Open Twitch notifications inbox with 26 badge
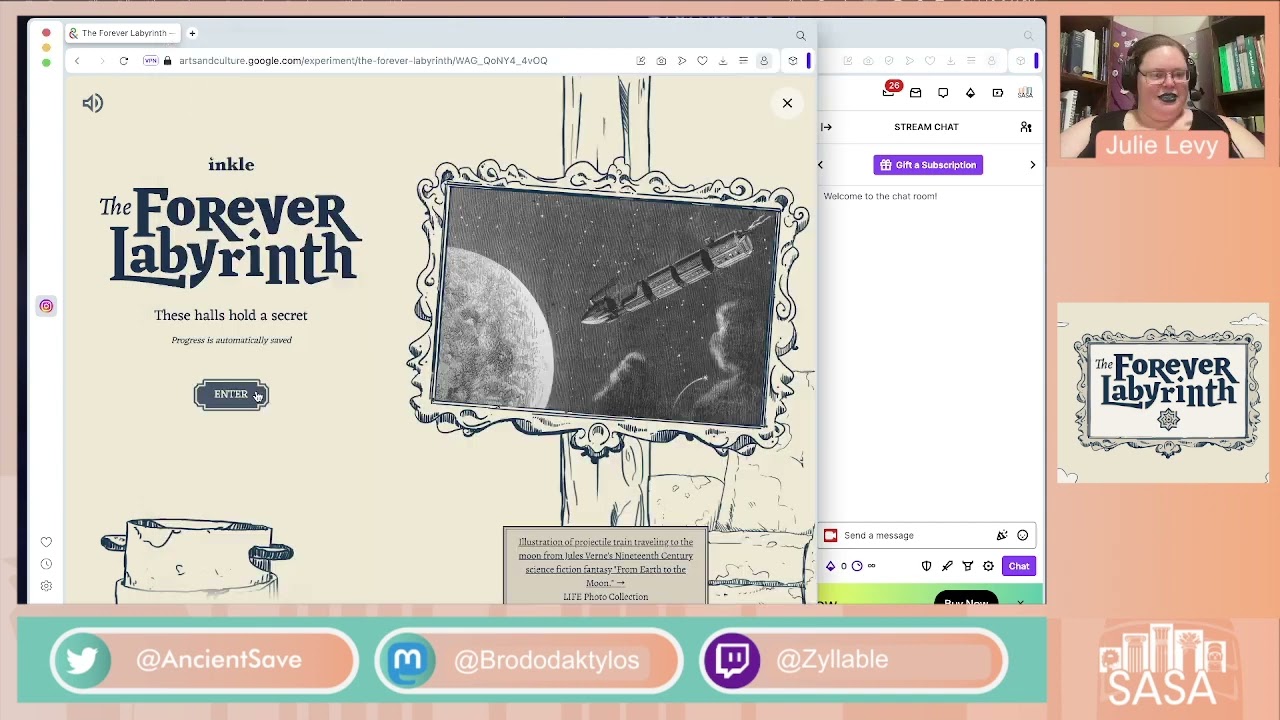1280x720 pixels. 890,91
